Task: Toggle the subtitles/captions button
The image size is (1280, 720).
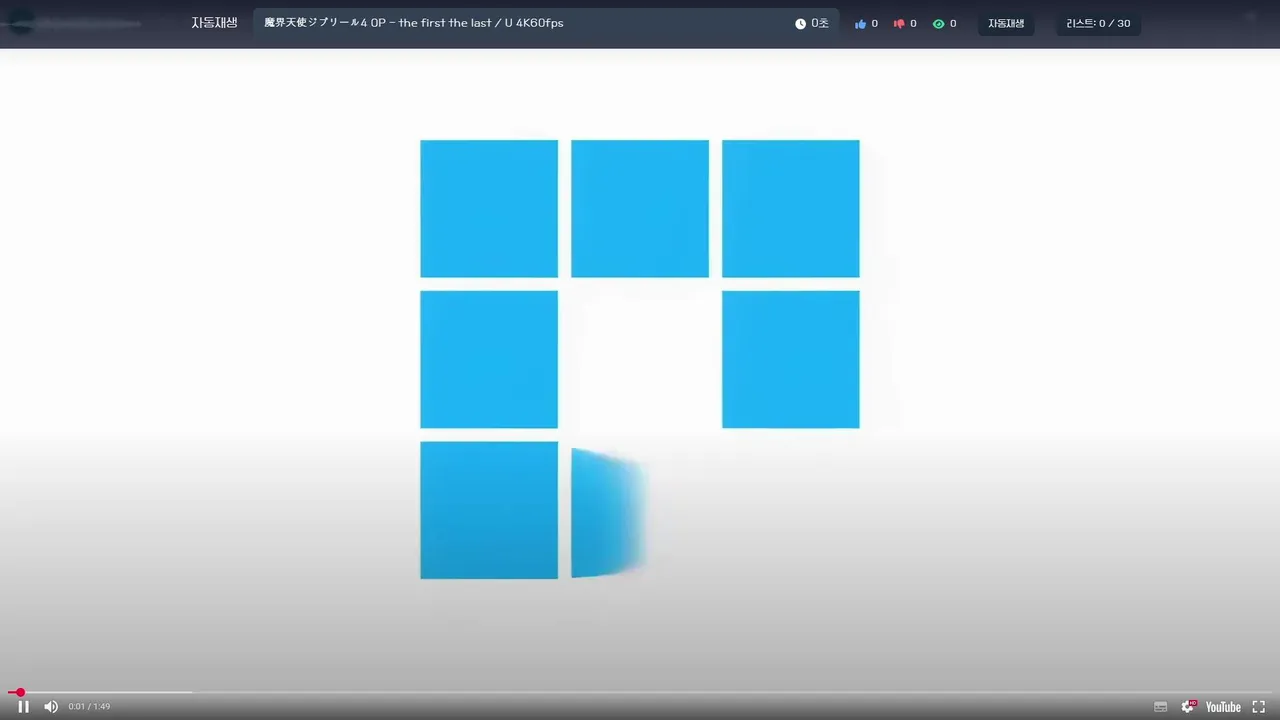Action: [x=1160, y=707]
